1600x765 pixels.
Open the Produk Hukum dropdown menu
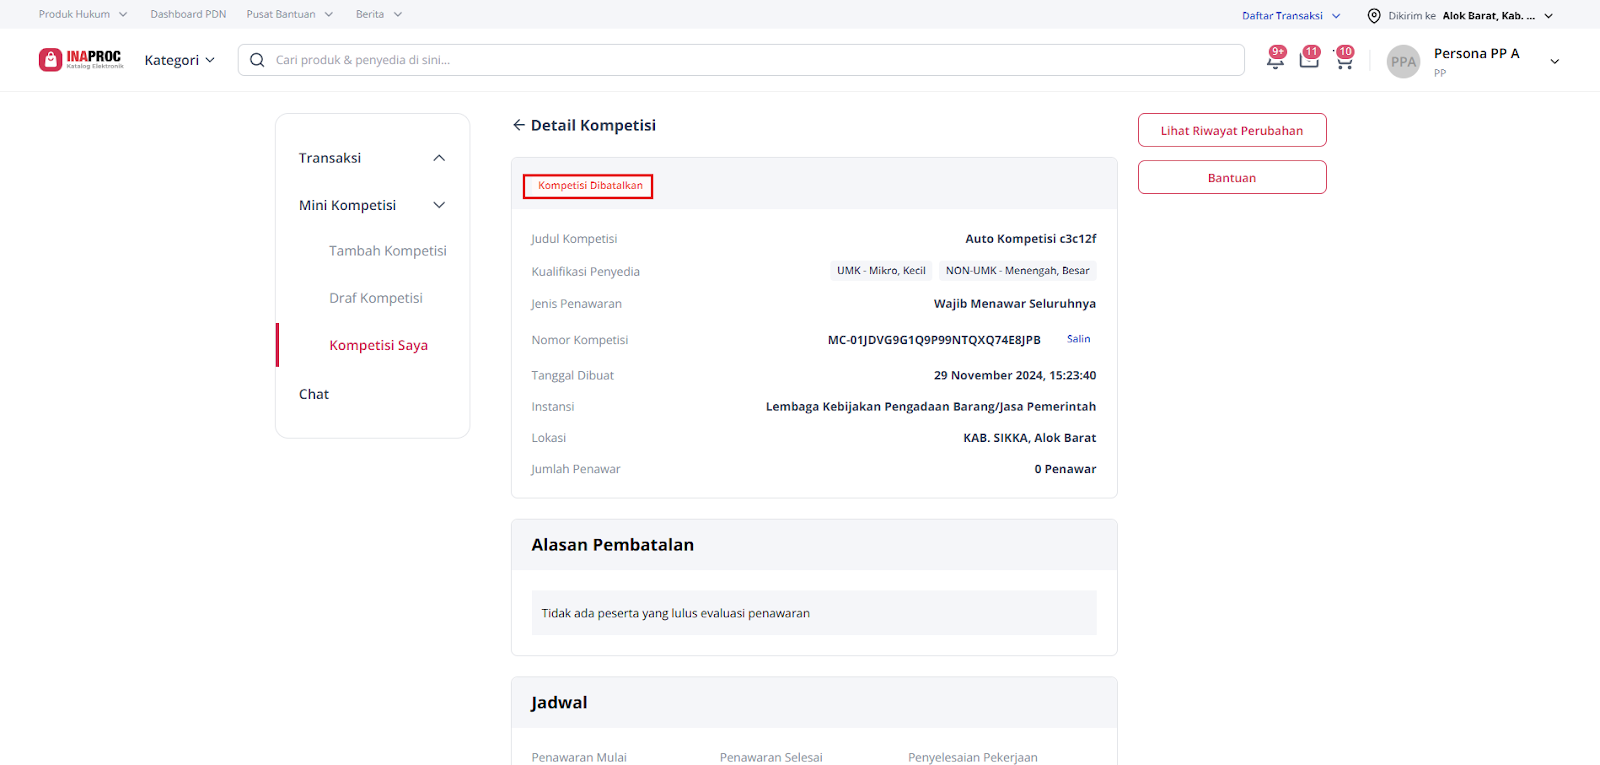tap(83, 14)
